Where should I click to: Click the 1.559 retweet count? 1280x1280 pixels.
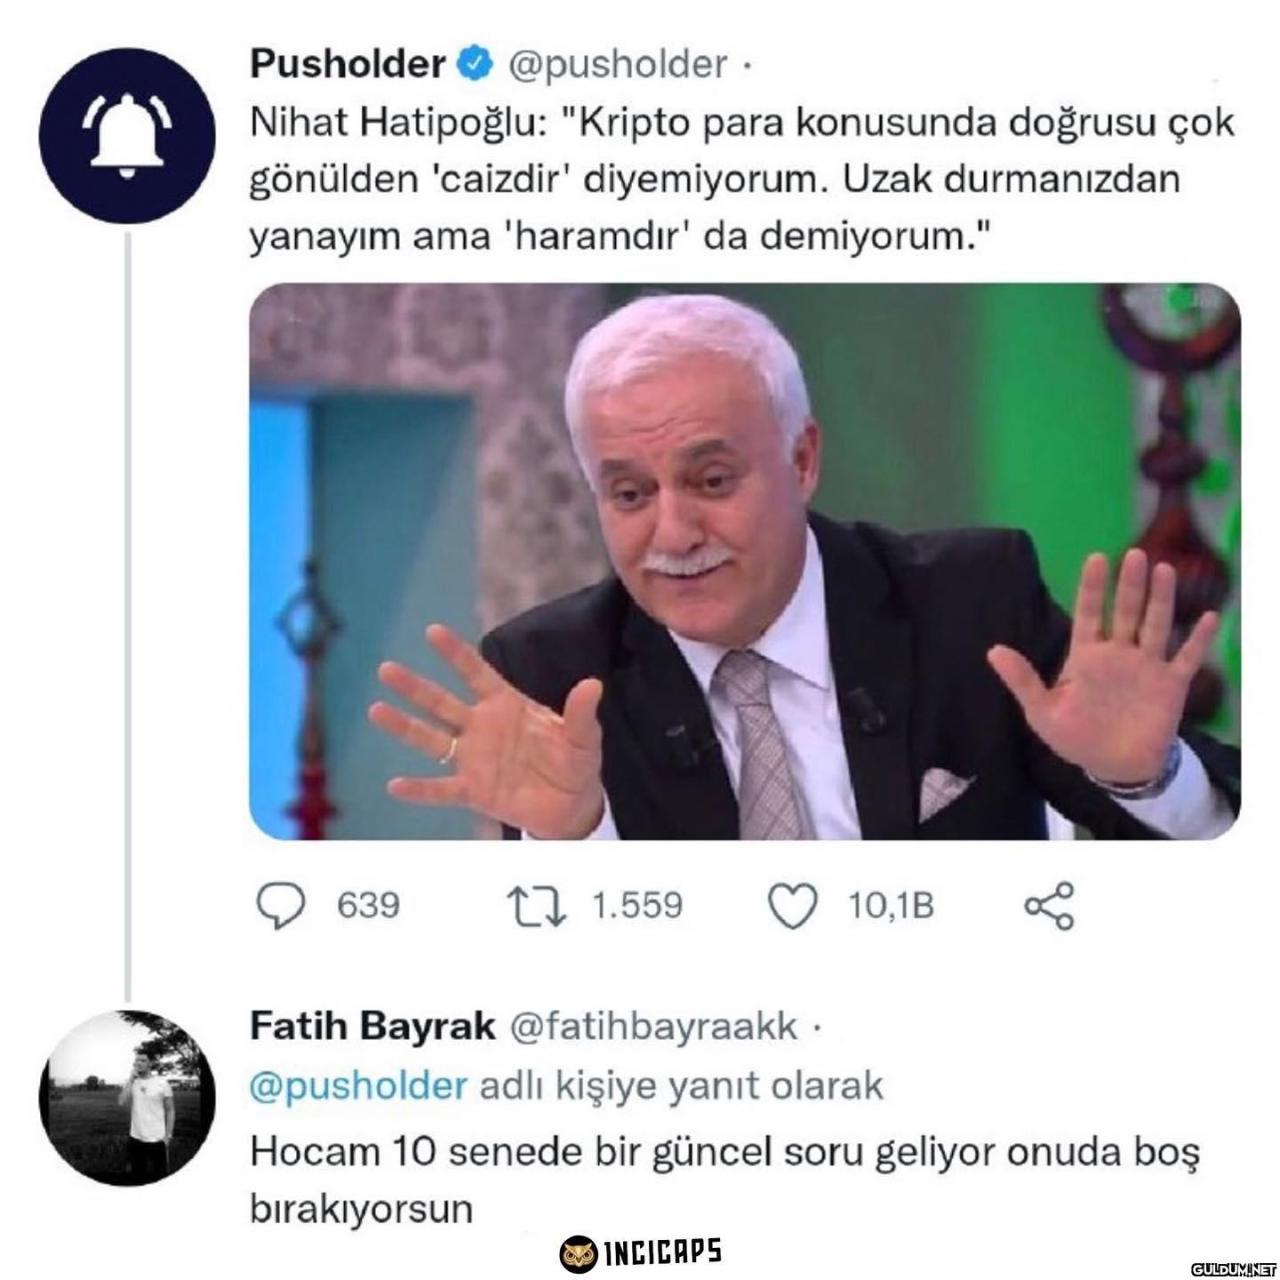(637, 906)
